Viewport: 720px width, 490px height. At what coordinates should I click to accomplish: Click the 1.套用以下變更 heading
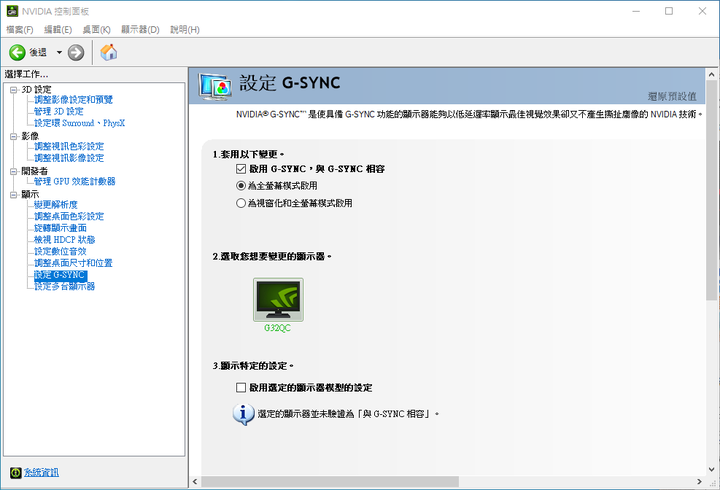pos(248,154)
